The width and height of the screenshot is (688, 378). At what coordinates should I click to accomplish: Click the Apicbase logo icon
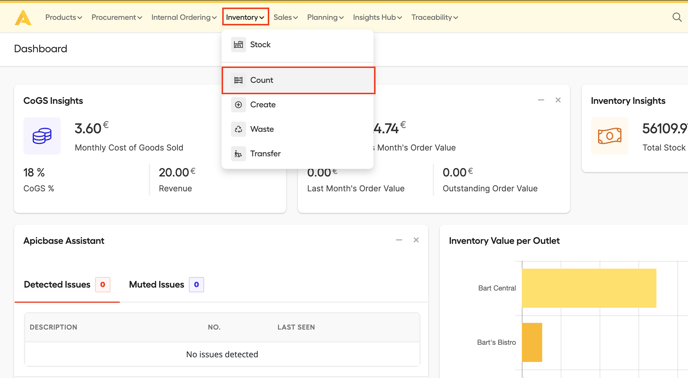click(x=23, y=18)
